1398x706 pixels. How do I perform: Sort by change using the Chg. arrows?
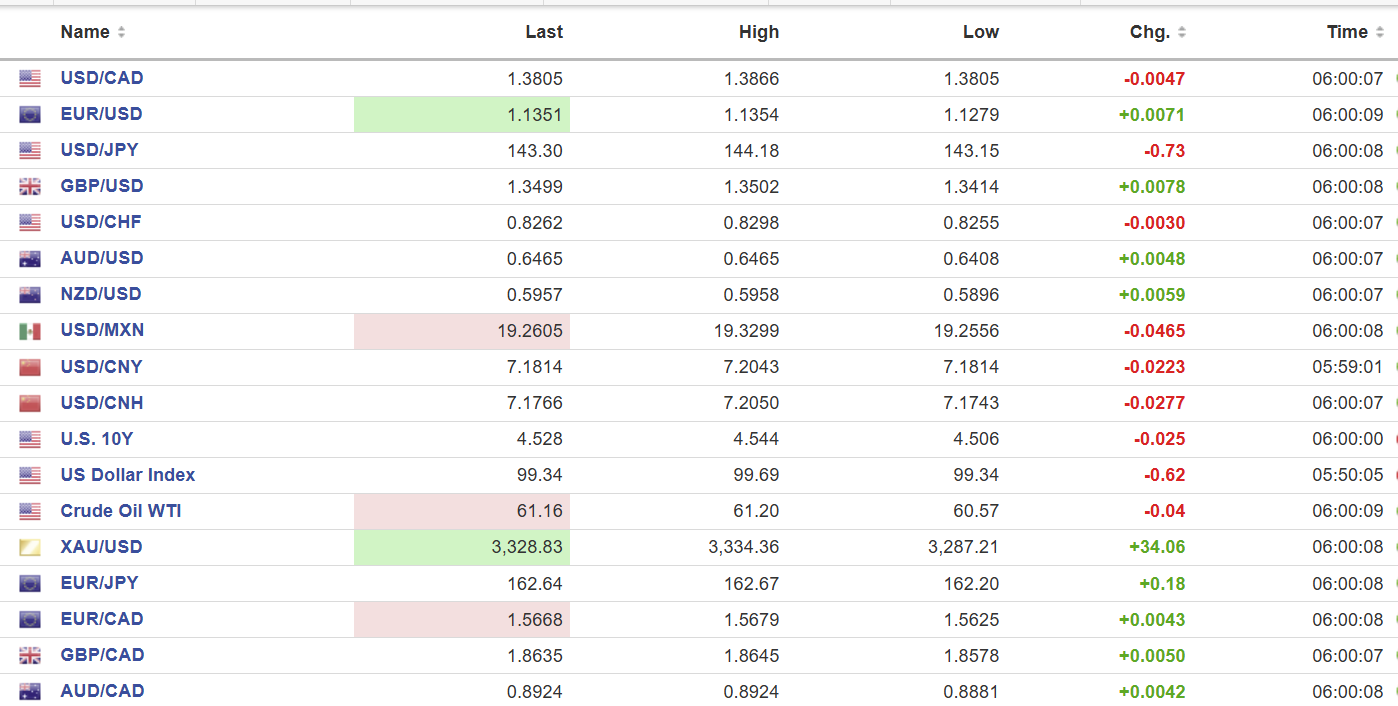point(1181,32)
